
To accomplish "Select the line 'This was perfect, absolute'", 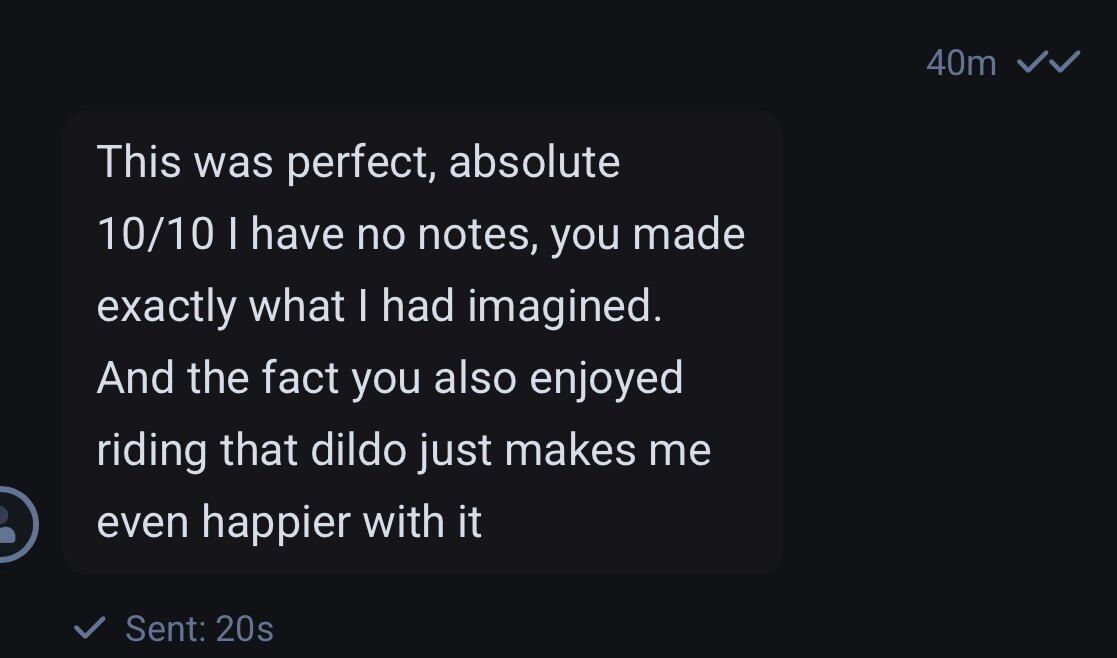I will click(358, 162).
